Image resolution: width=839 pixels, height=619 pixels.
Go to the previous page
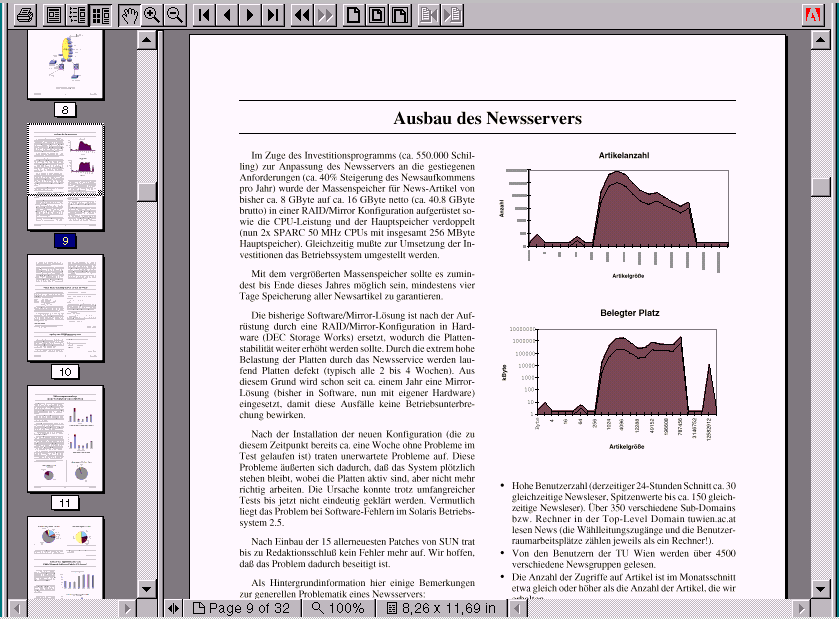(227, 15)
